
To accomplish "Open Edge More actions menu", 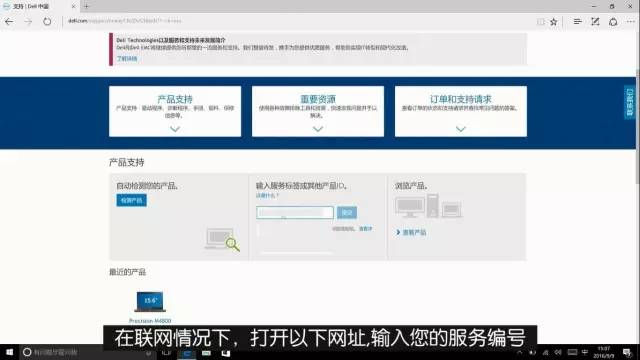I will 631,22.
